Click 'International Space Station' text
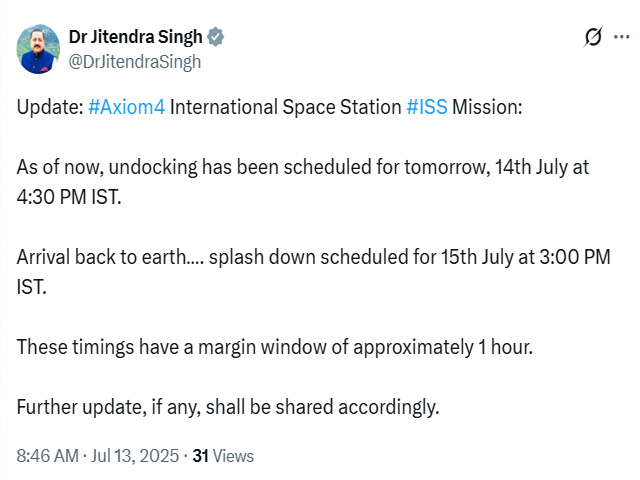The image size is (640, 480). point(286,107)
